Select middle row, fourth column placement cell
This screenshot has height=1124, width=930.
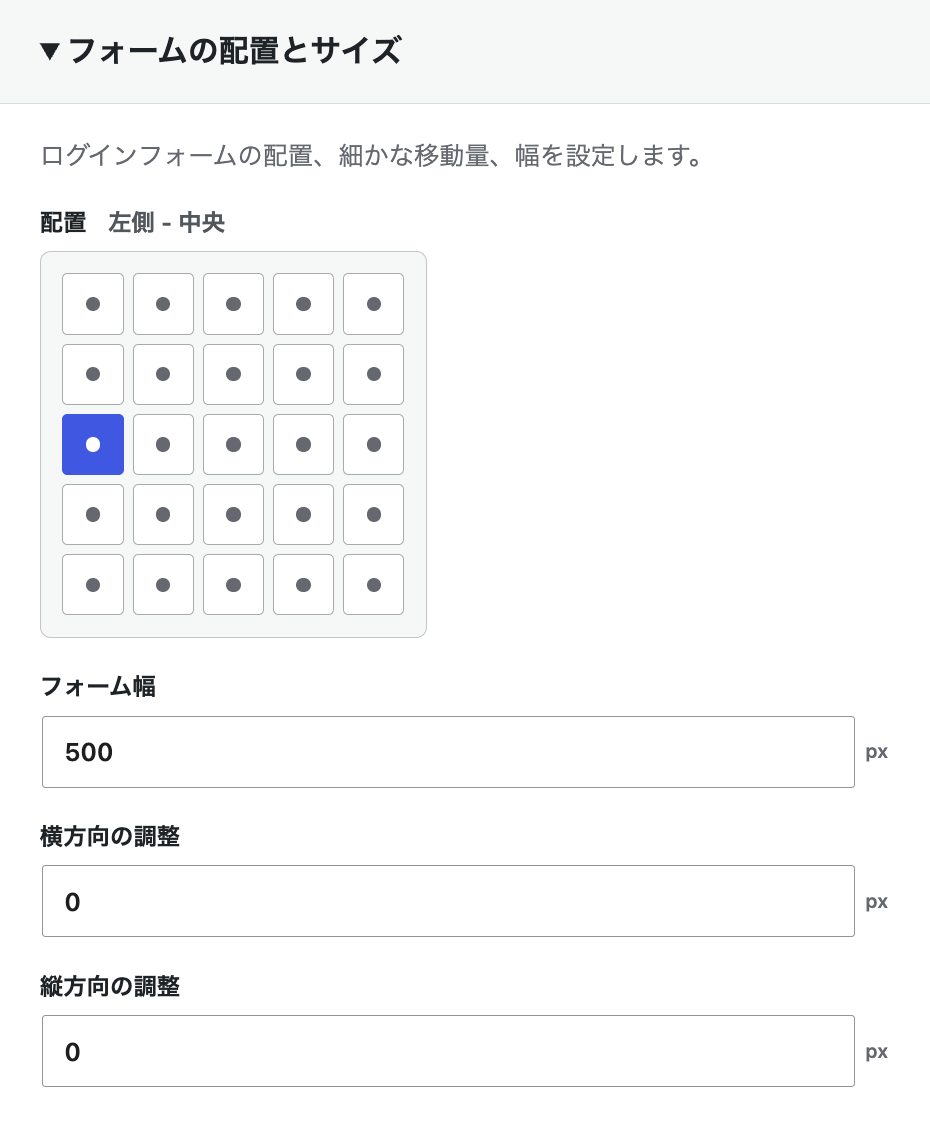tap(303, 444)
